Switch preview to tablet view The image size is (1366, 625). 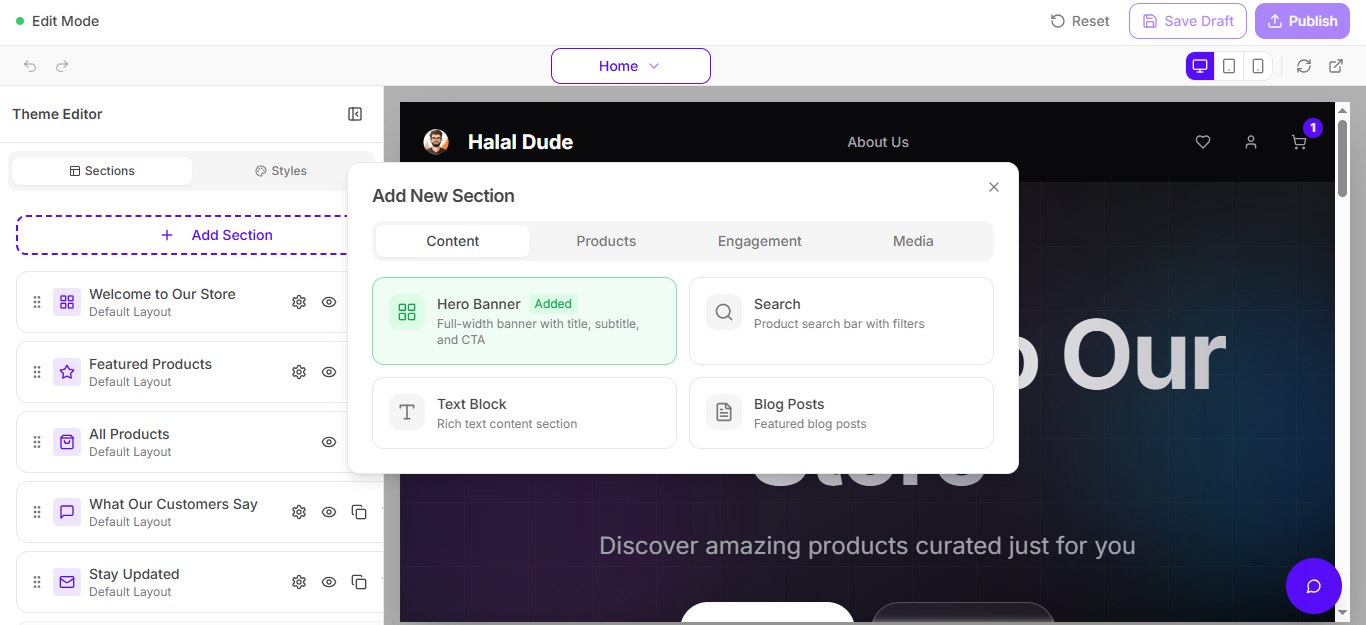coord(1229,65)
